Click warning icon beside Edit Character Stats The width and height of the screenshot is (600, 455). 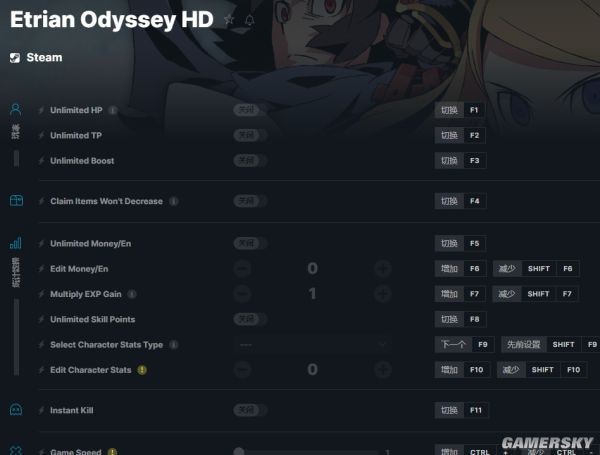142,370
